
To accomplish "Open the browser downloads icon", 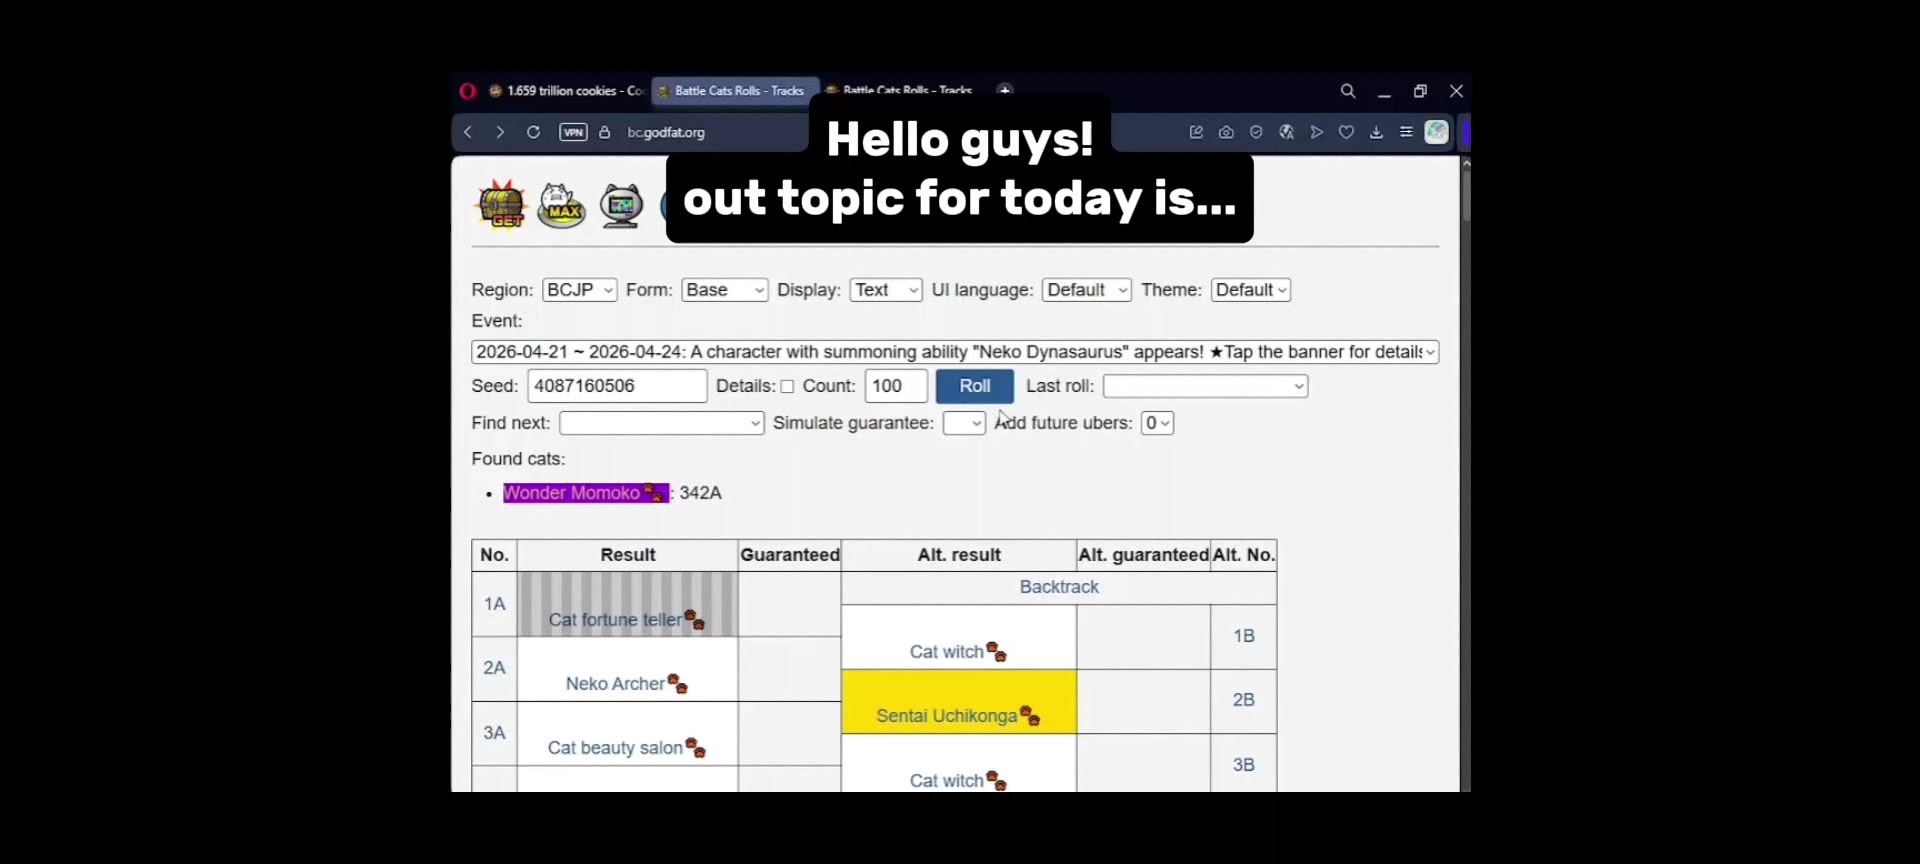I will point(1377,132).
